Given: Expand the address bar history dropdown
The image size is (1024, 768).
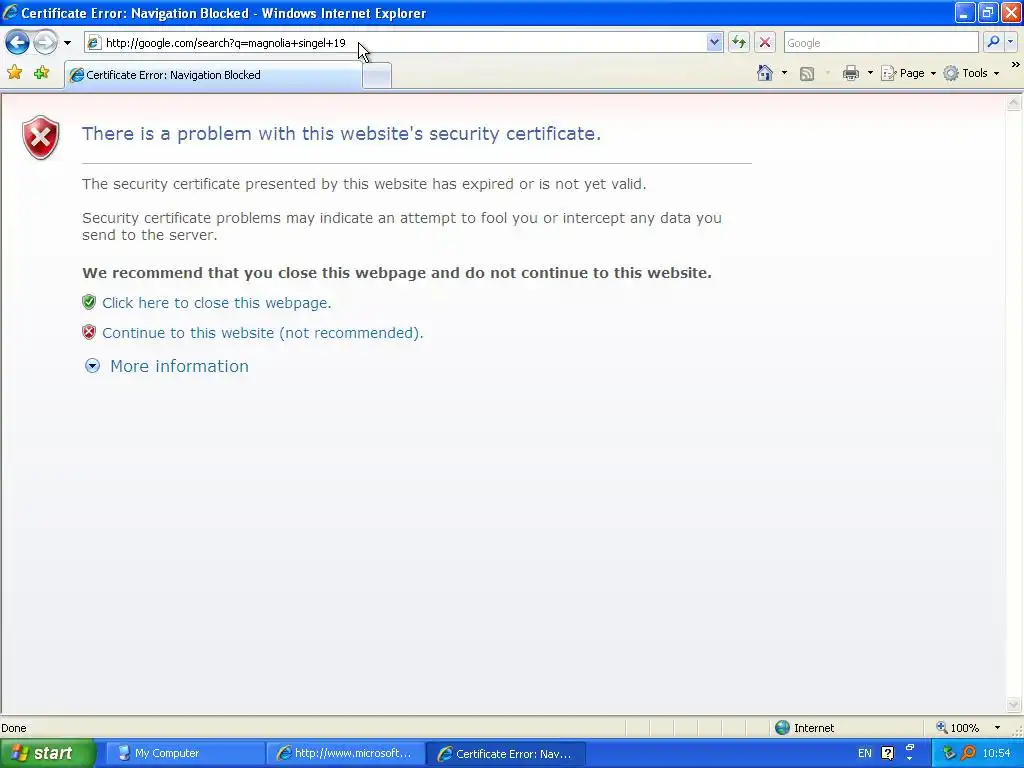Looking at the screenshot, I should point(714,43).
